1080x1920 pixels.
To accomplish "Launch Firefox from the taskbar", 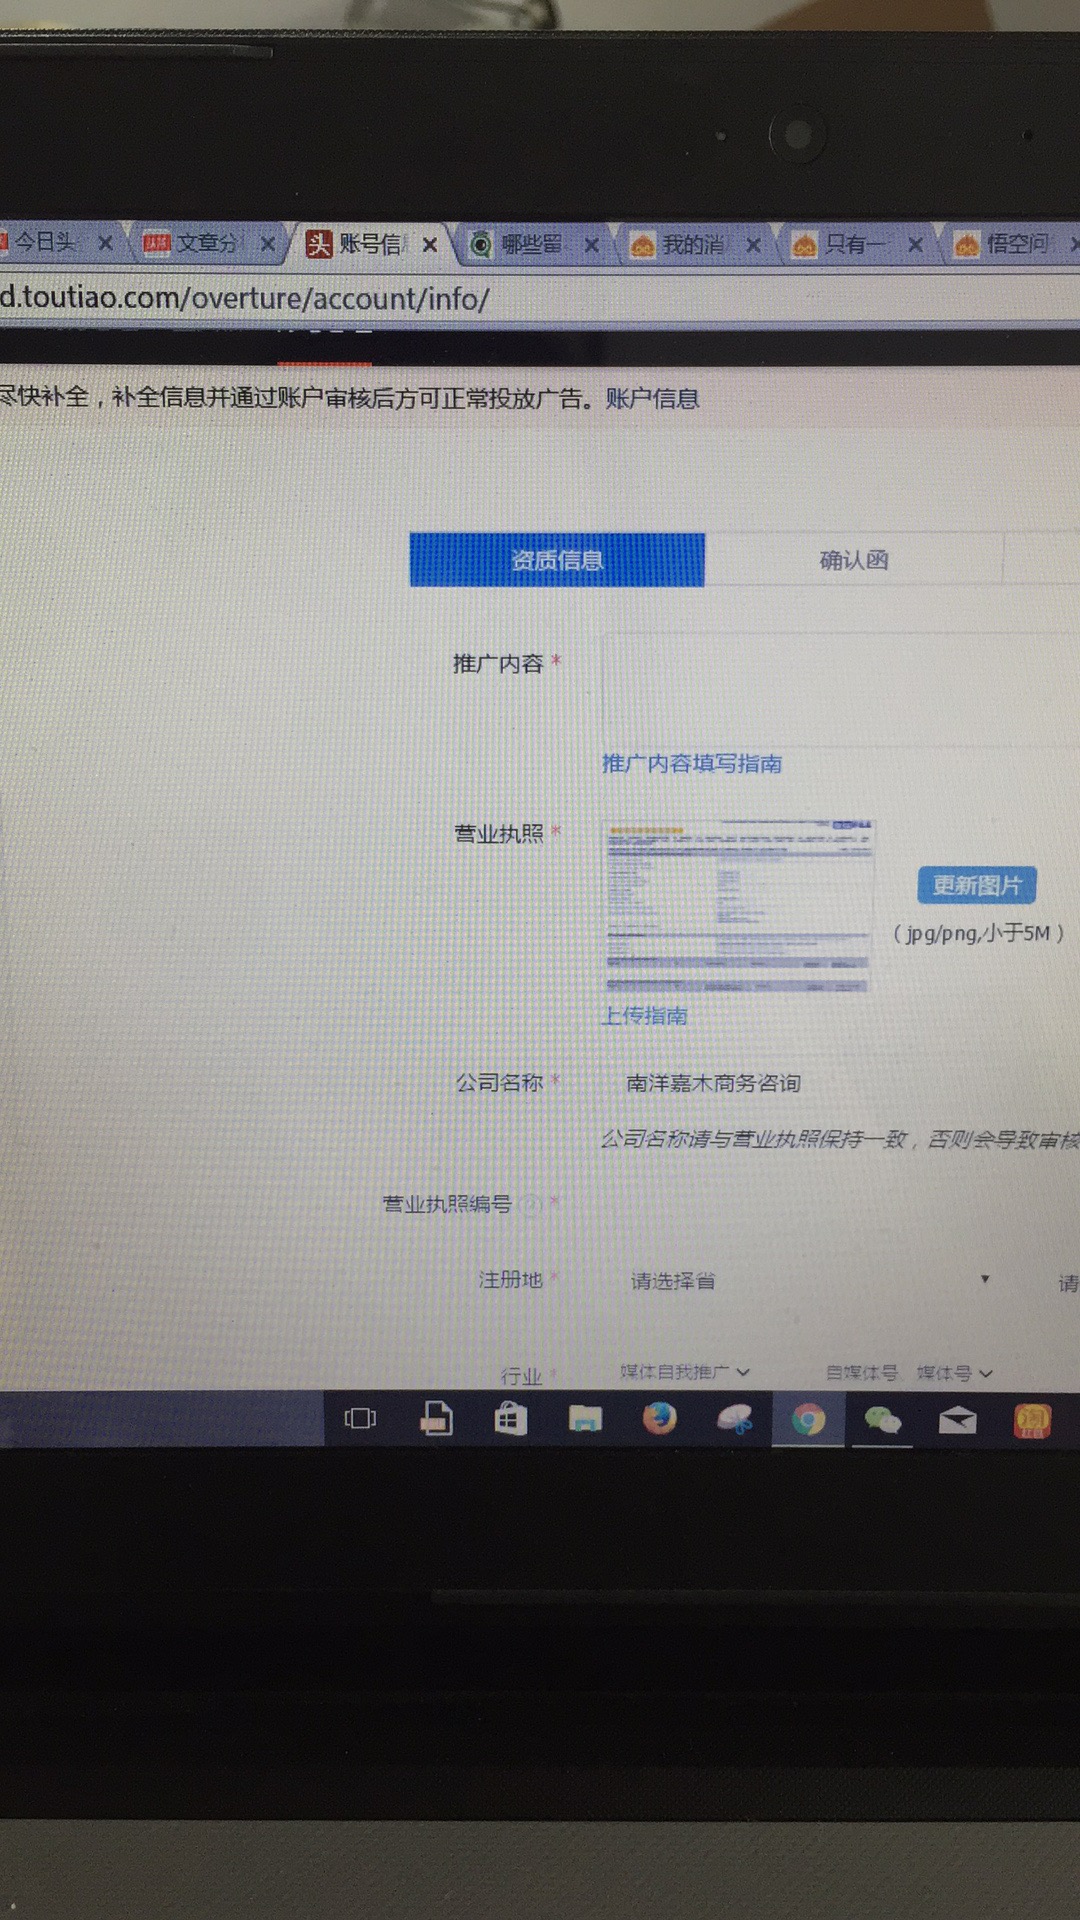I will point(659,1419).
